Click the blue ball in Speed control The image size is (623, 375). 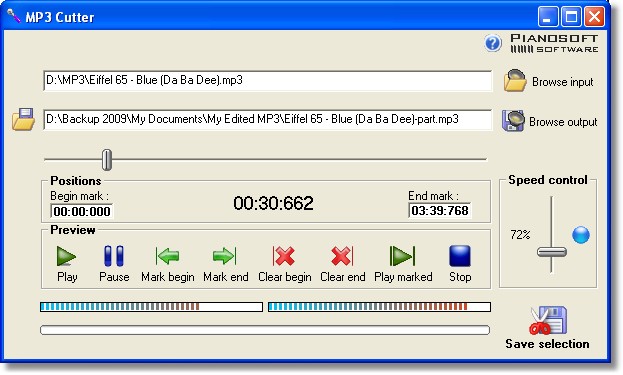click(x=581, y=235)
